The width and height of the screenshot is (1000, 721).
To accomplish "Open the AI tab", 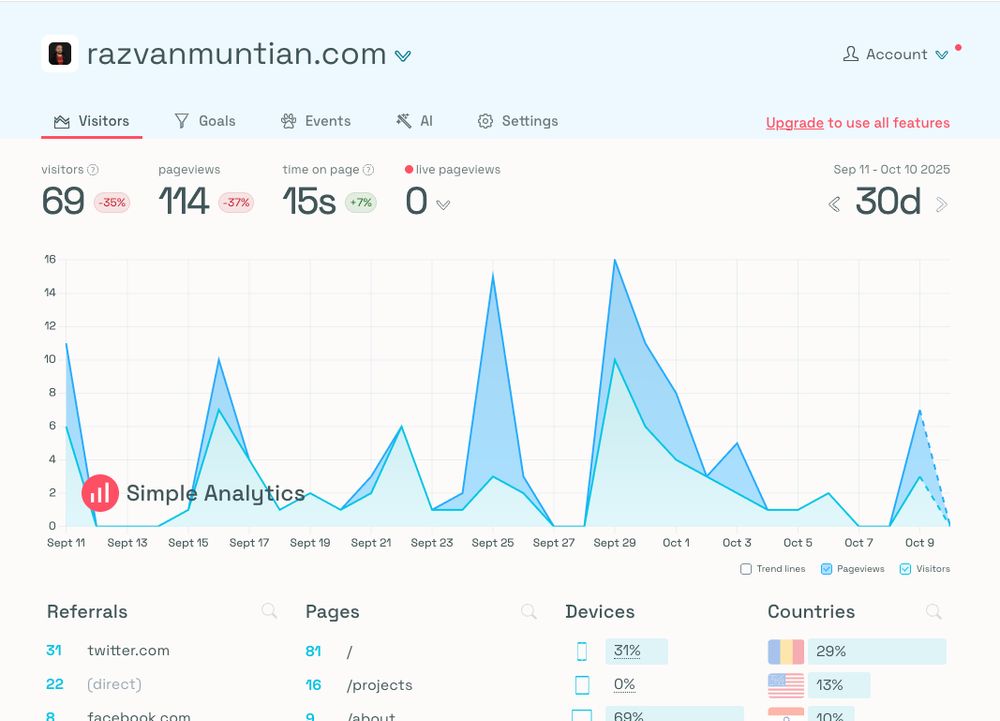I will [414, 121].
